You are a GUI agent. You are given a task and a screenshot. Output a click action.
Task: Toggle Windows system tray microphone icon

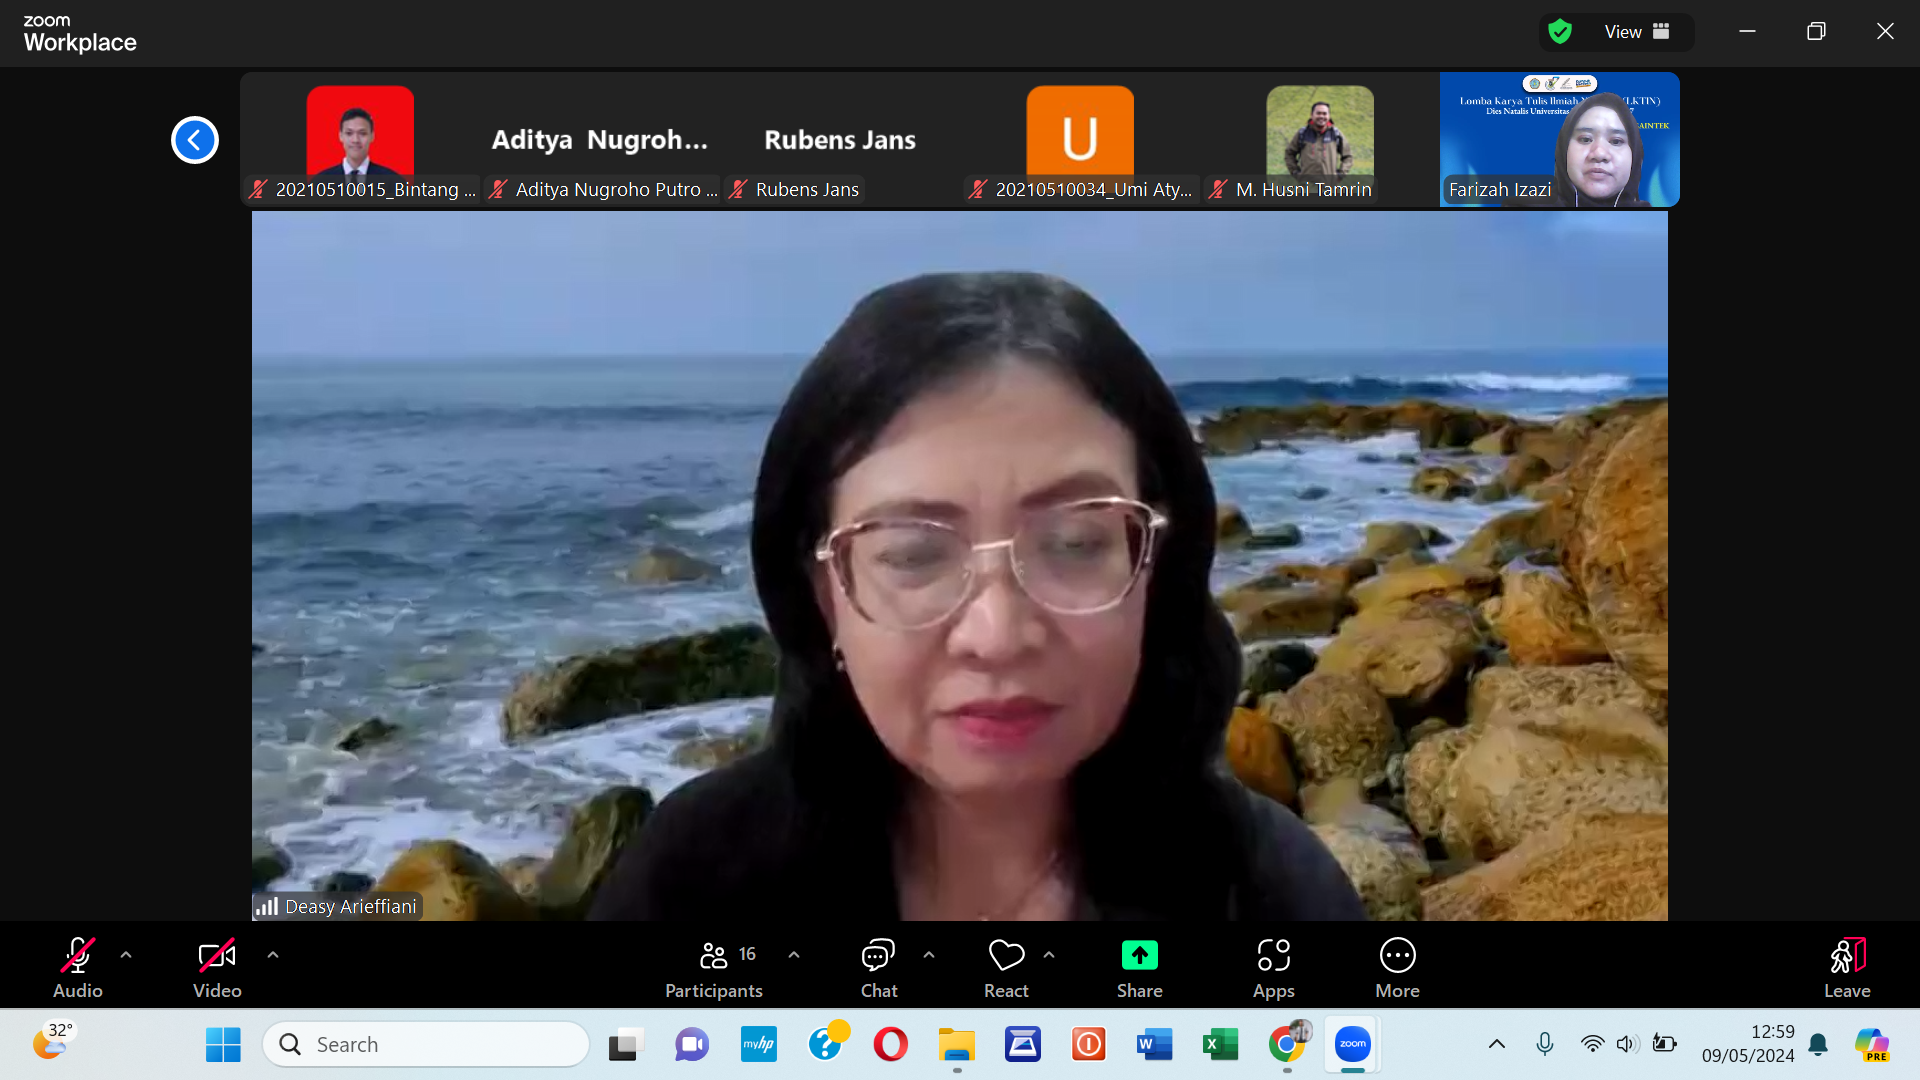click(x=1545, y=1044)
